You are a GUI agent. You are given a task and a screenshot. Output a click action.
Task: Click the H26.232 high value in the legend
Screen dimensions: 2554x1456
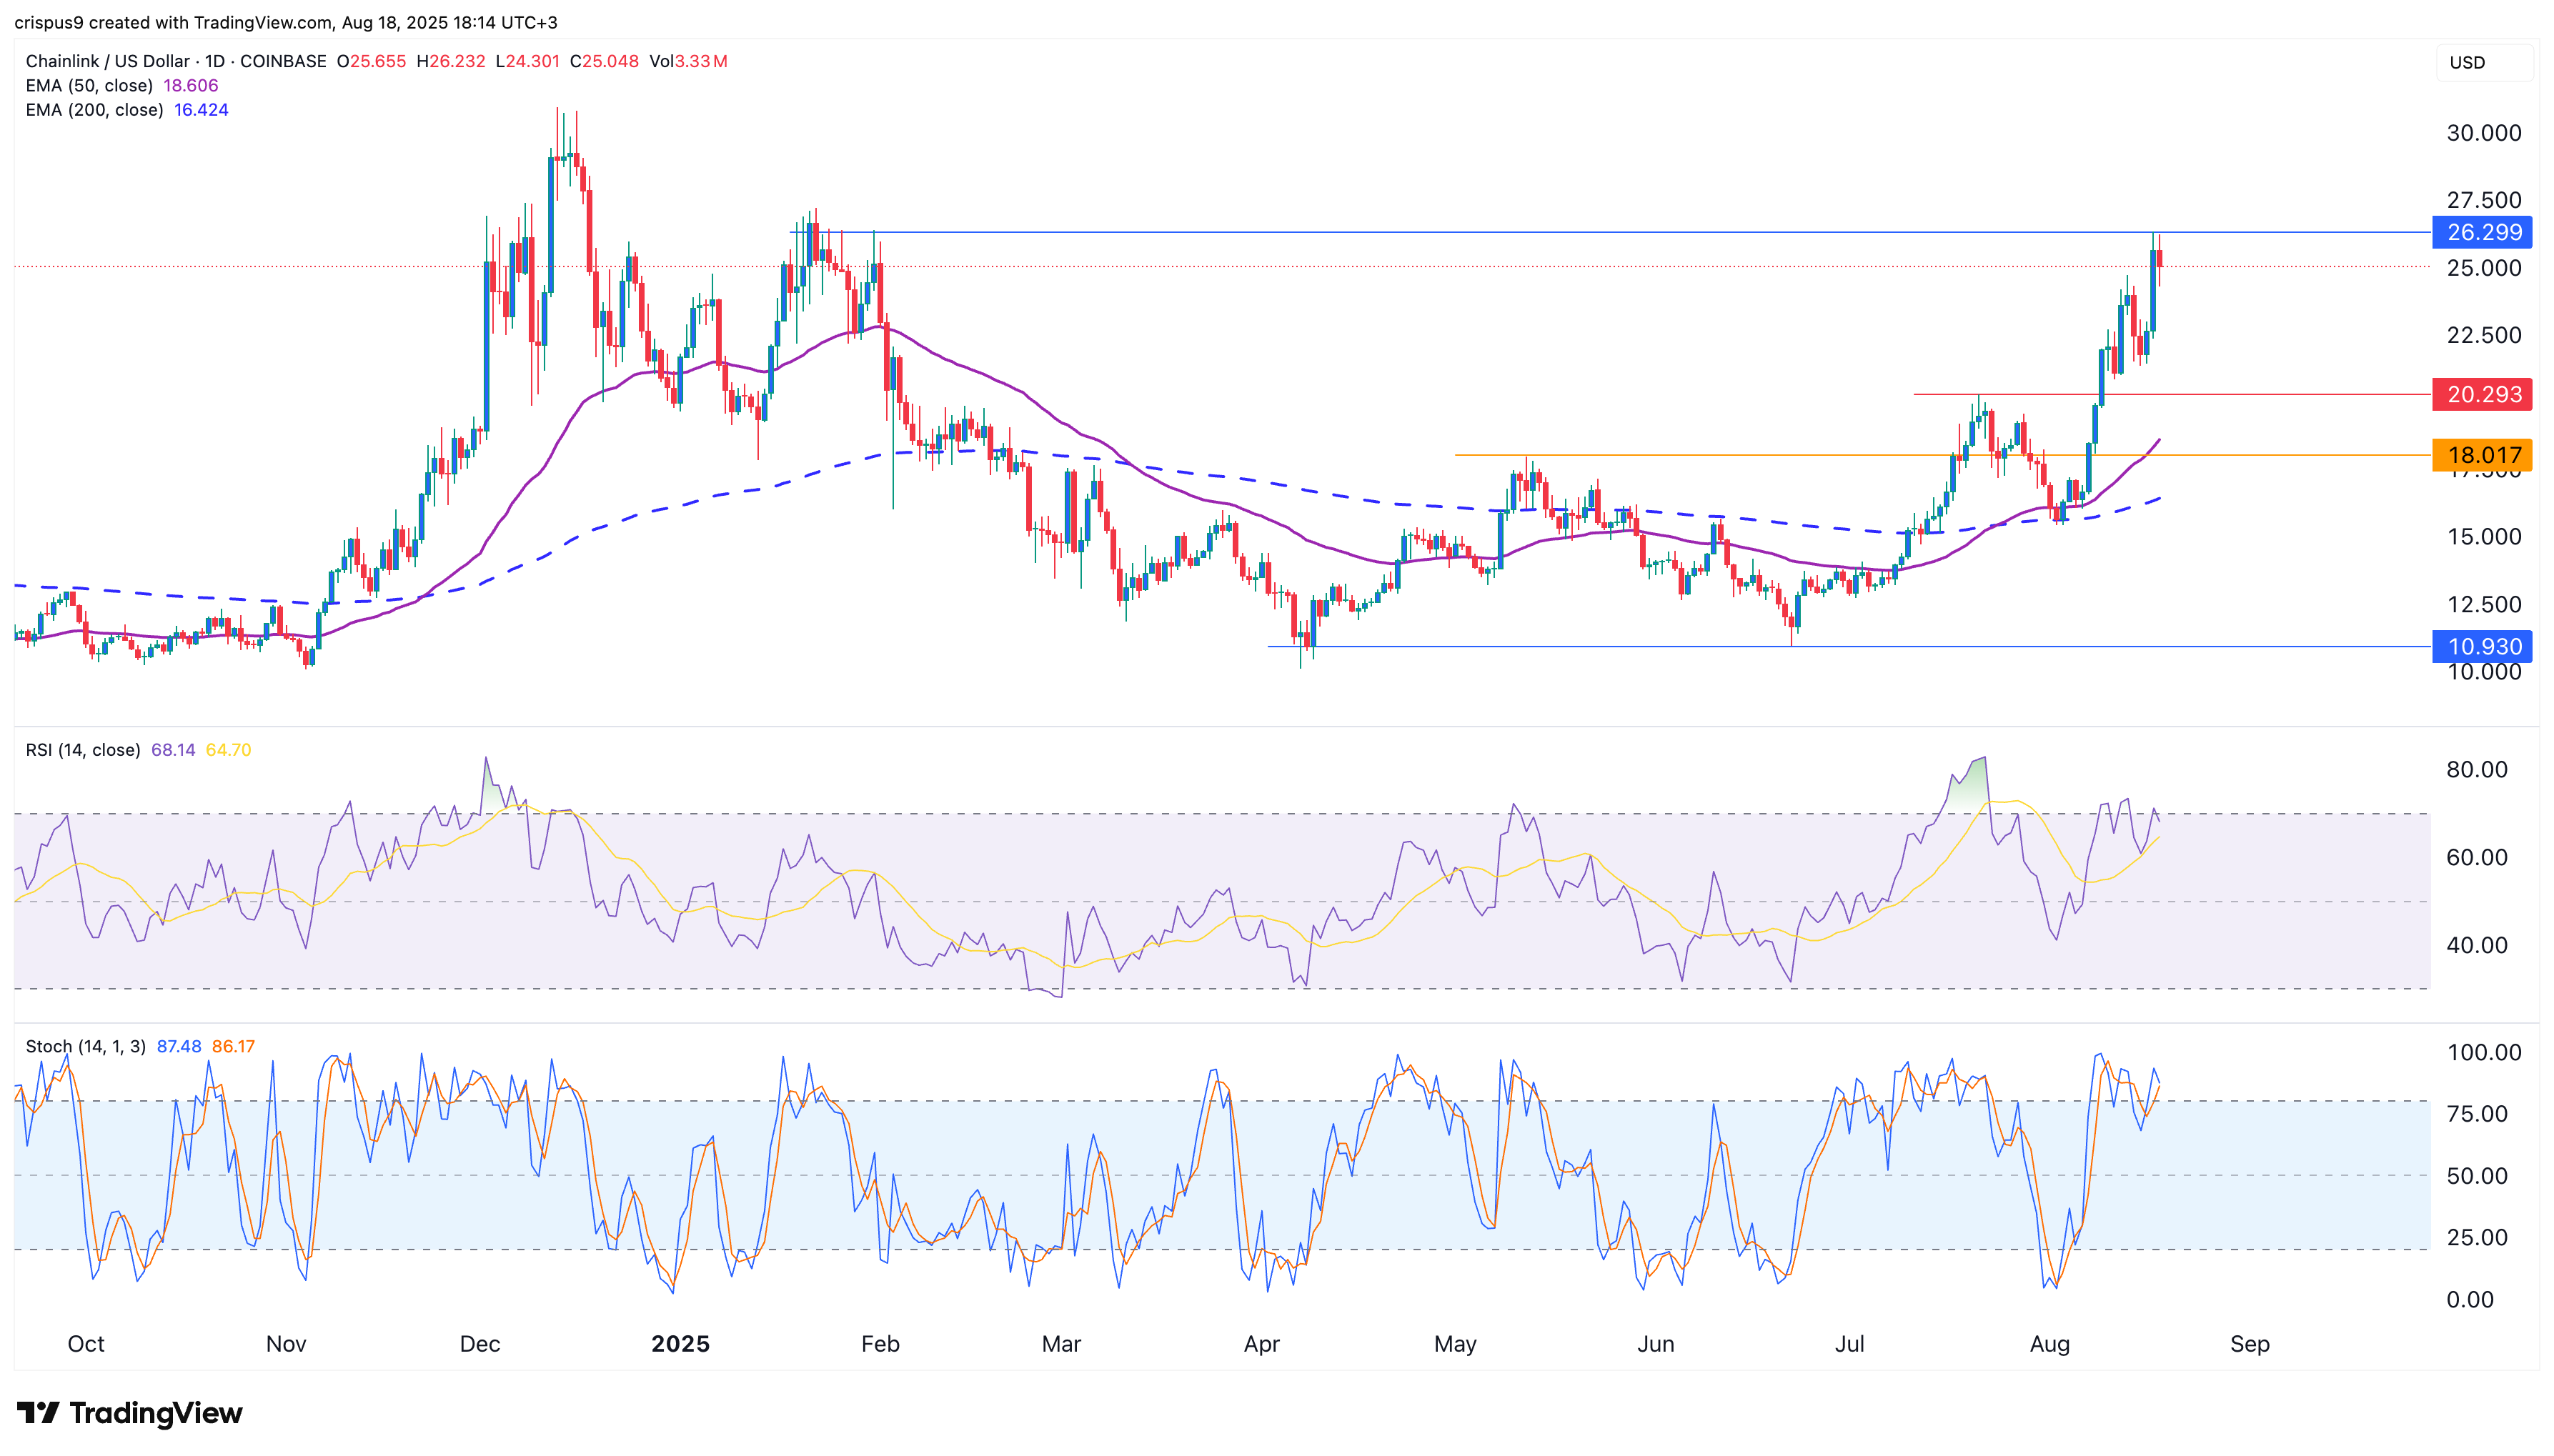[x=449, y=61]
